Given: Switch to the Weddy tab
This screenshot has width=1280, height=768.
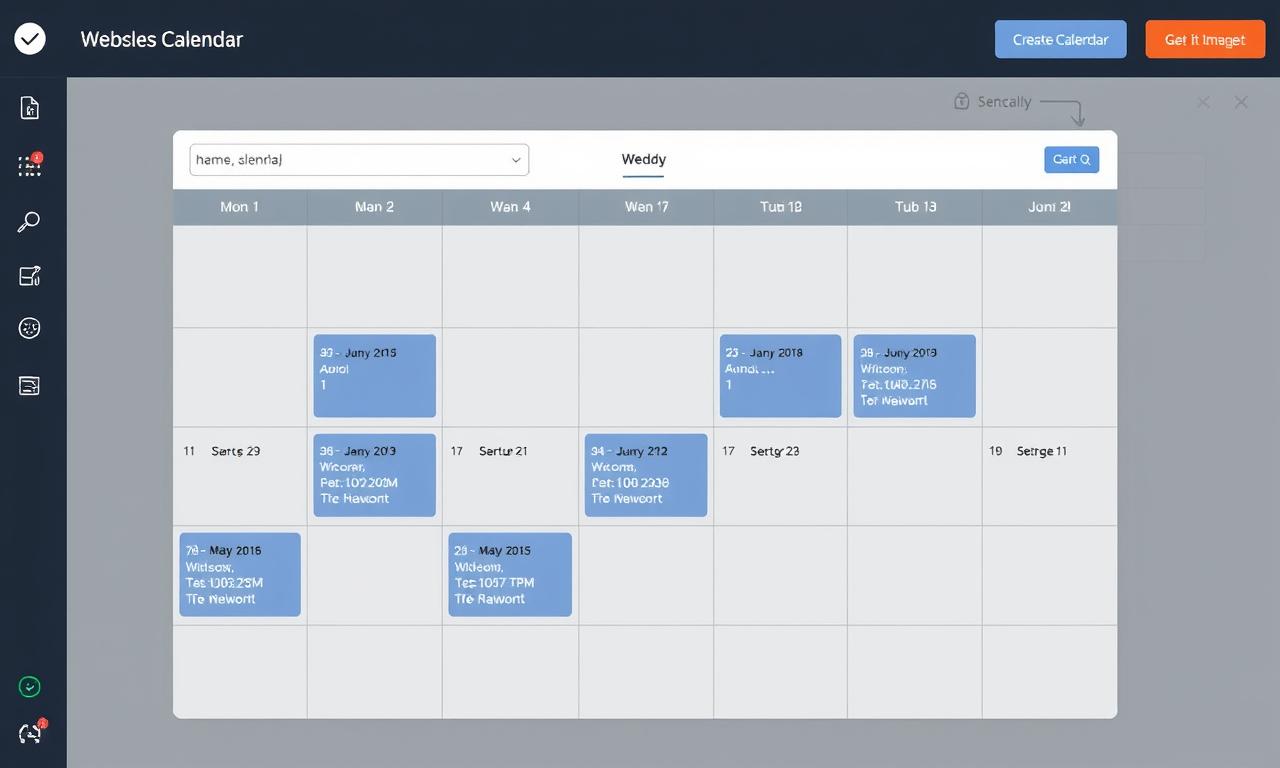Looking at the screenshot, I should 643,160.
